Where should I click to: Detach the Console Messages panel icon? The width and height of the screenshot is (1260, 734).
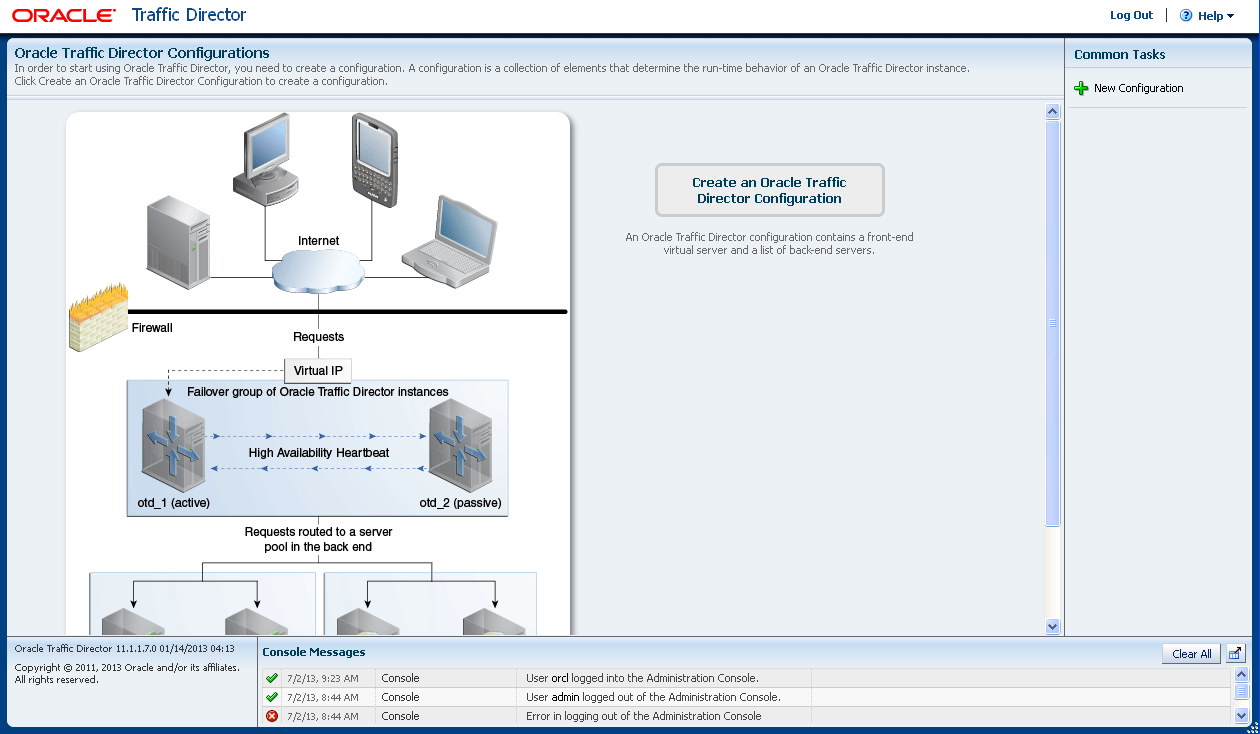[1235, 654]
